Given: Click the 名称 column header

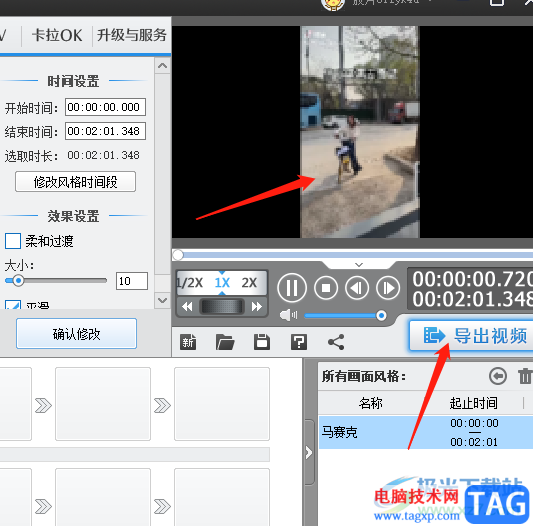Looking at the screenshot, I should [x=371, y=403].
